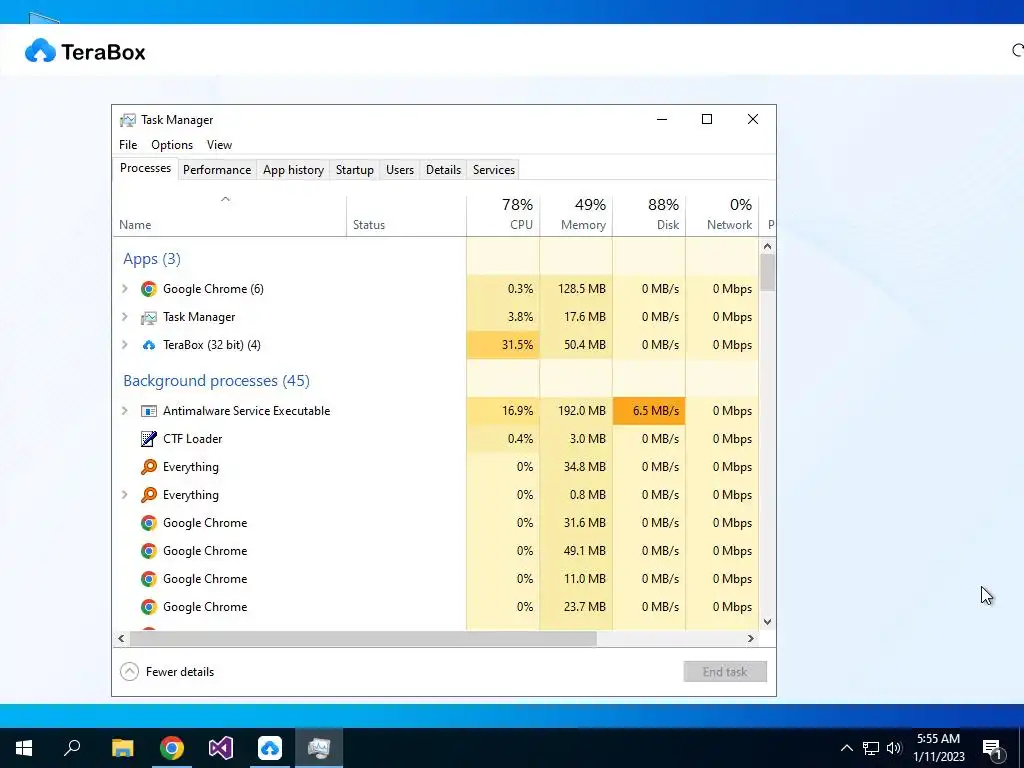Open Visual Studio from taskbar
The width and height of the screenshot is (1024, 768).
pos(221,748)
